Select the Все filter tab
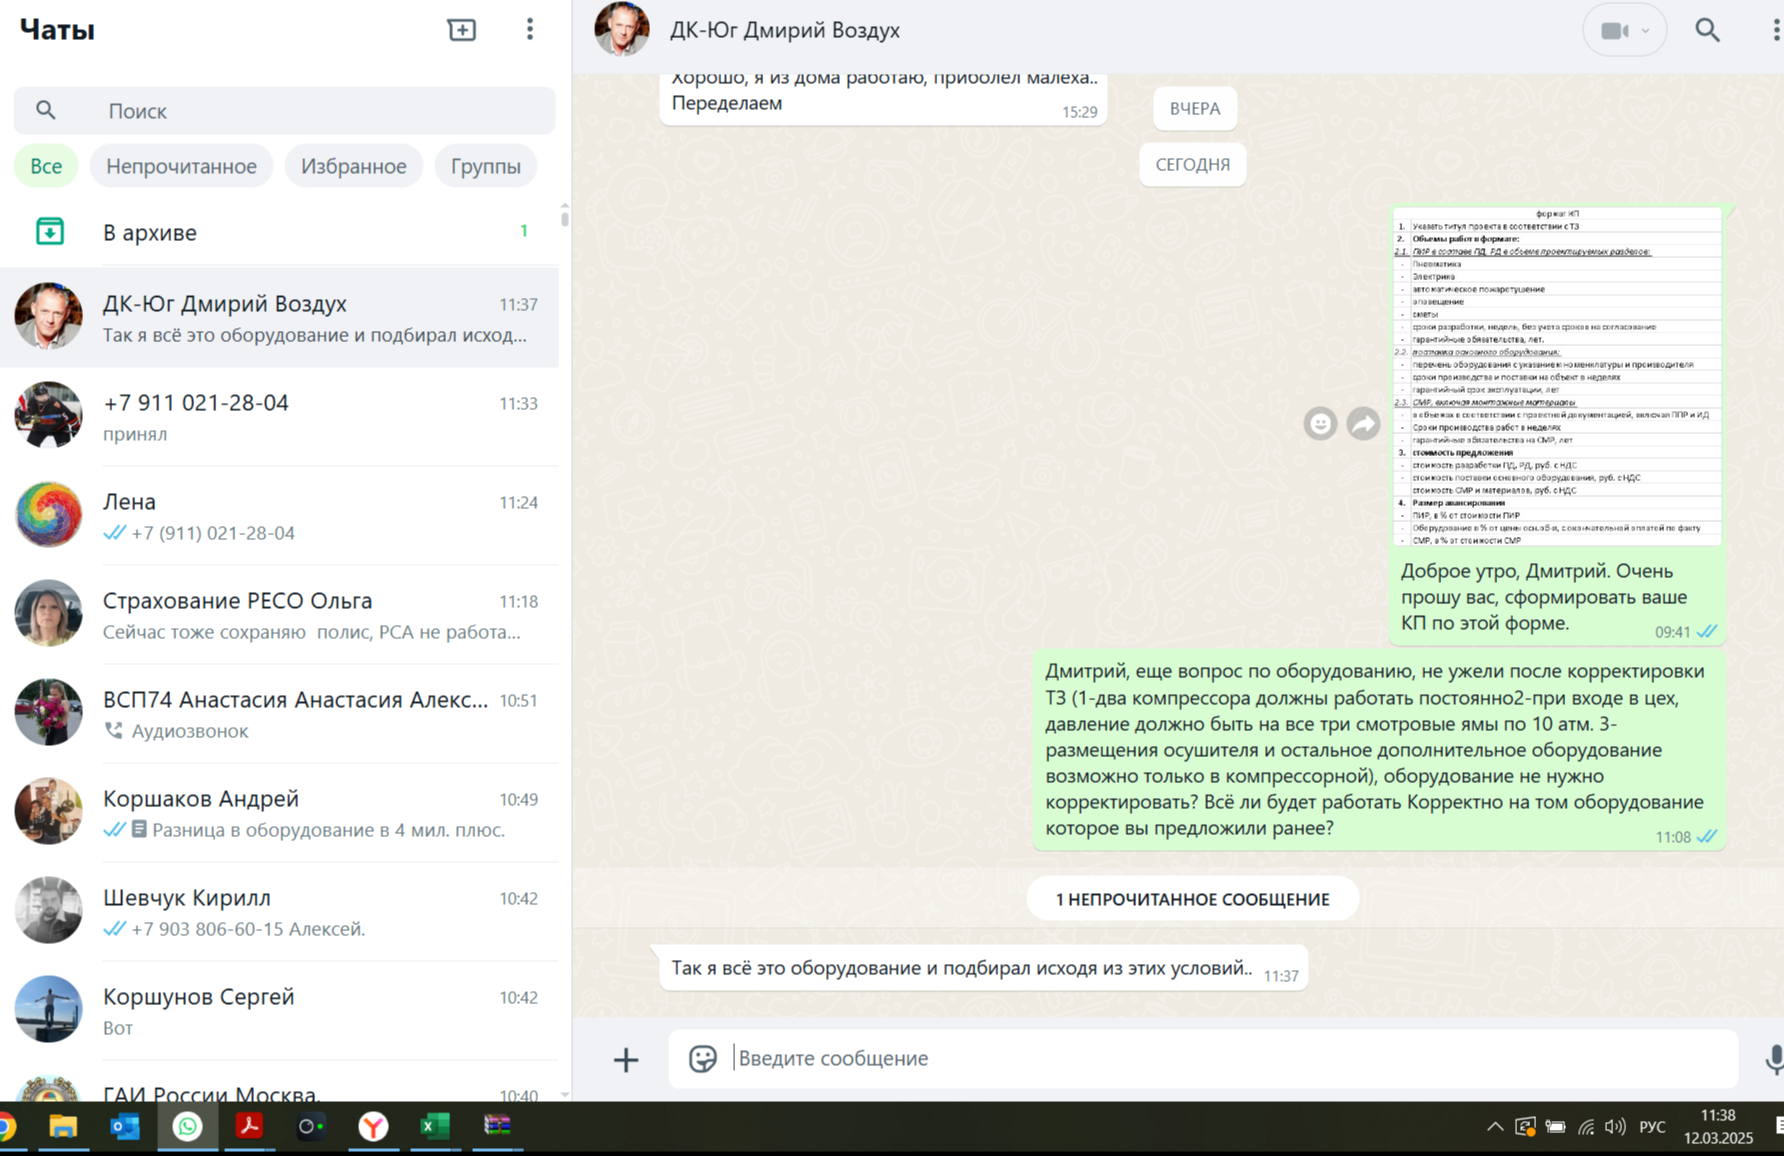The height and width of the screenshot is (1156, 1784). (x=46, y=166)
